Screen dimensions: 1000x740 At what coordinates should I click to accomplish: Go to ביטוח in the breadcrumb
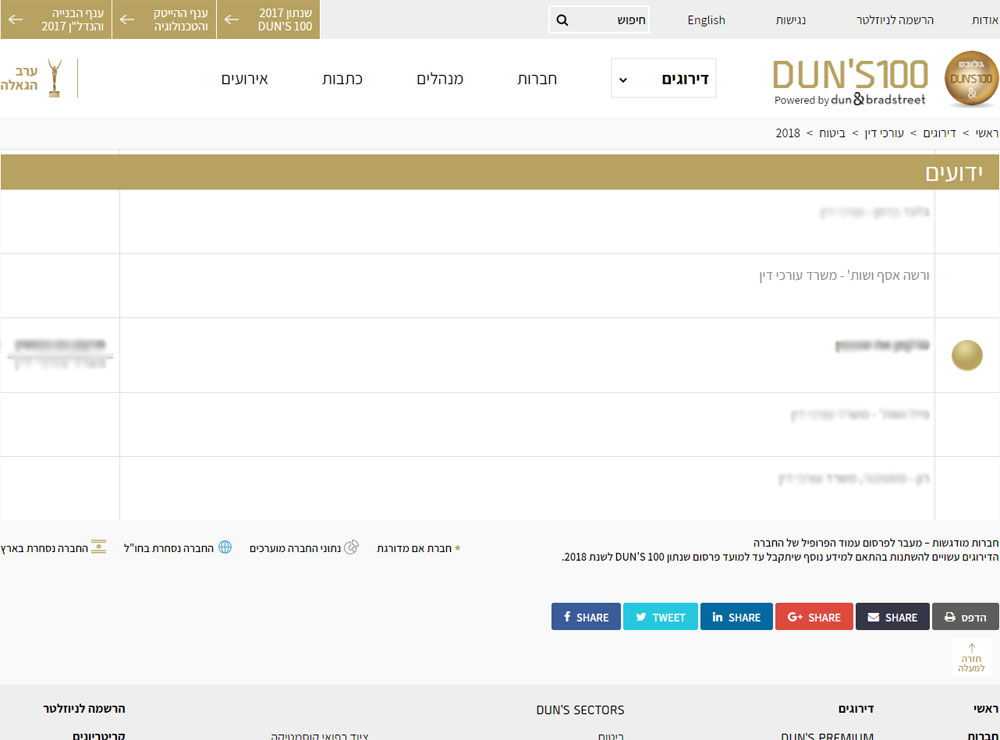(832, 133)
